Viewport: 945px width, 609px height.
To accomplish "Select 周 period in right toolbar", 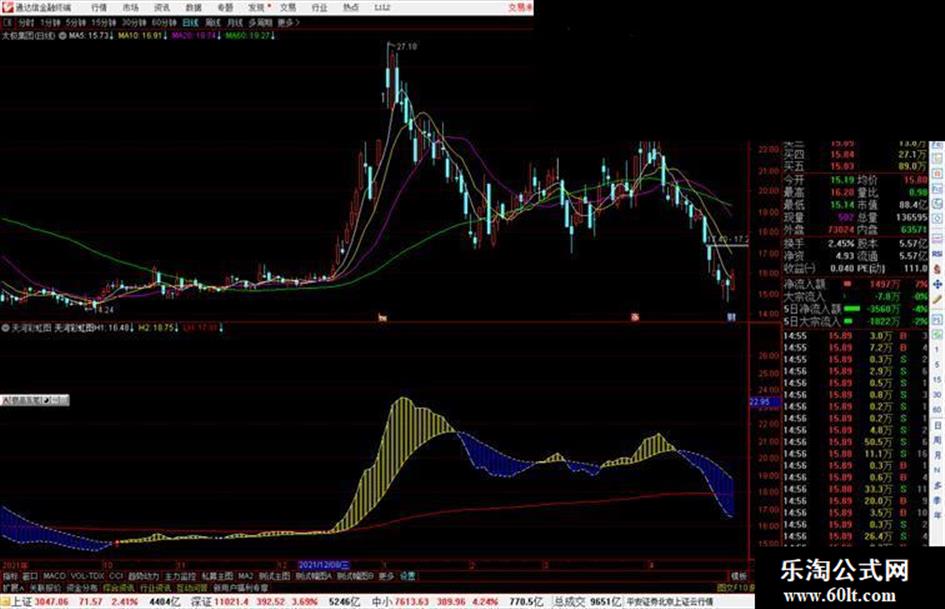I will [937, 440].
